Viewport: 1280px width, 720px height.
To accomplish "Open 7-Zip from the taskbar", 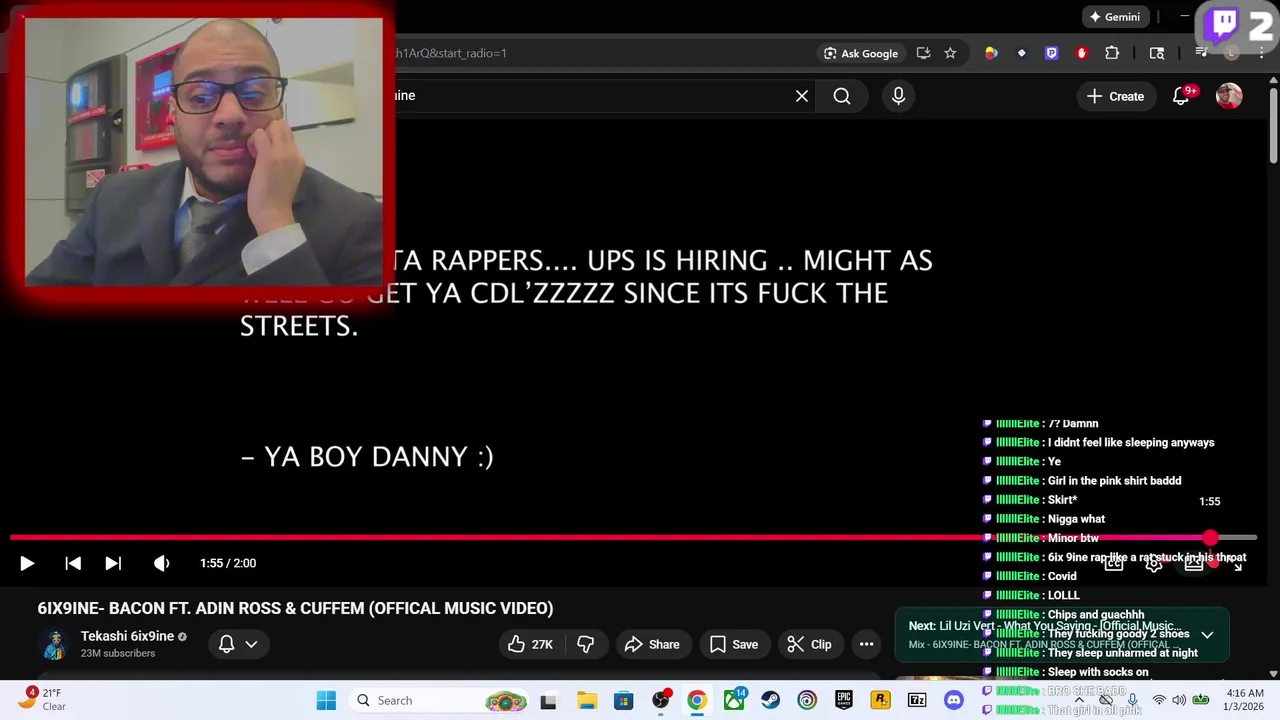I will click(x=917, y=701).
